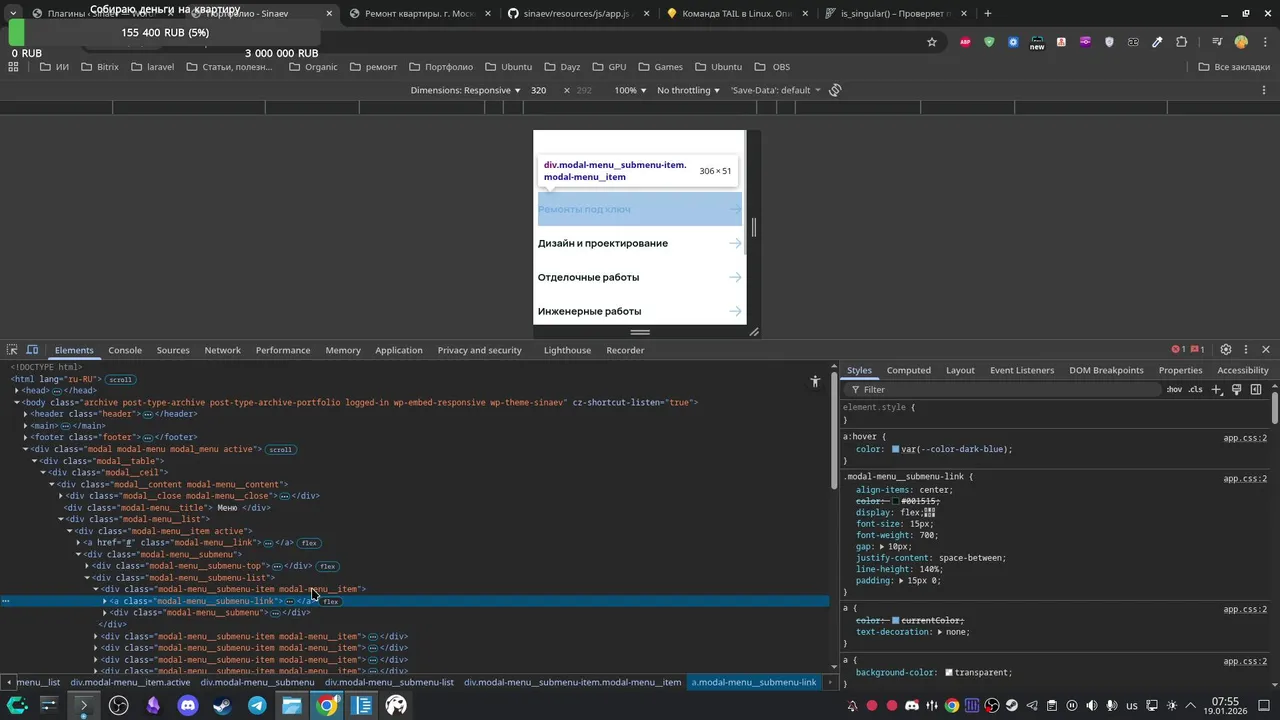
Task: Open the Event Listeners tab
Action: click(1022, 370)
